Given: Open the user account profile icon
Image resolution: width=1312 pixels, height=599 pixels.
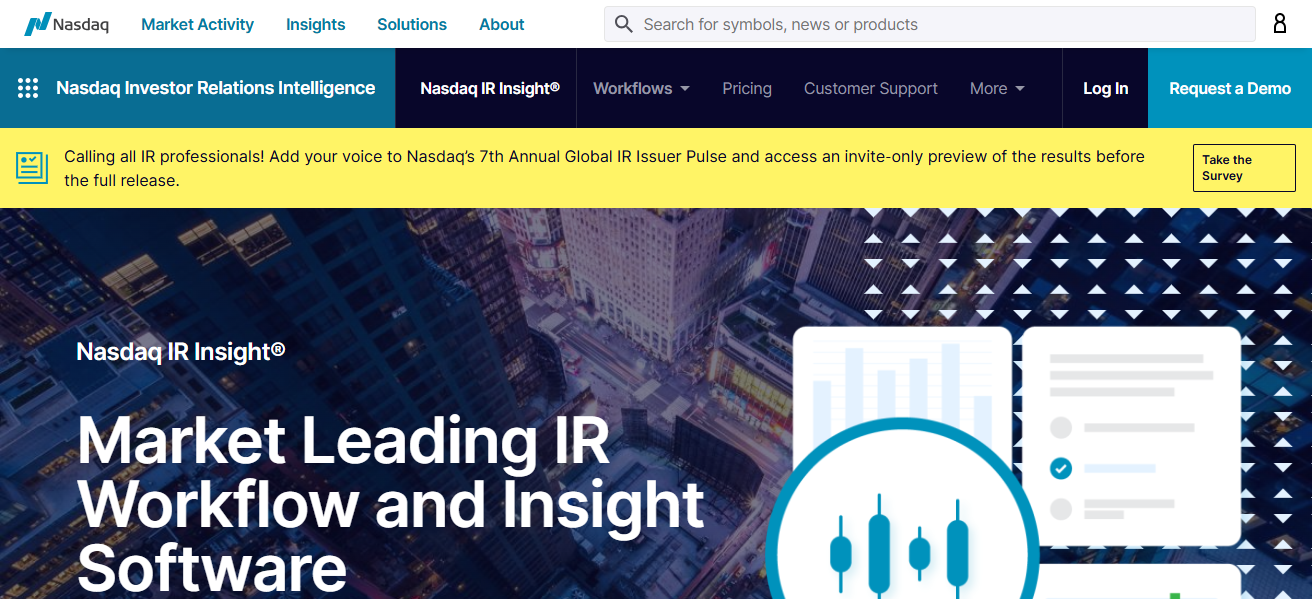Looking at the screenshot, I should coord(1279,24).
